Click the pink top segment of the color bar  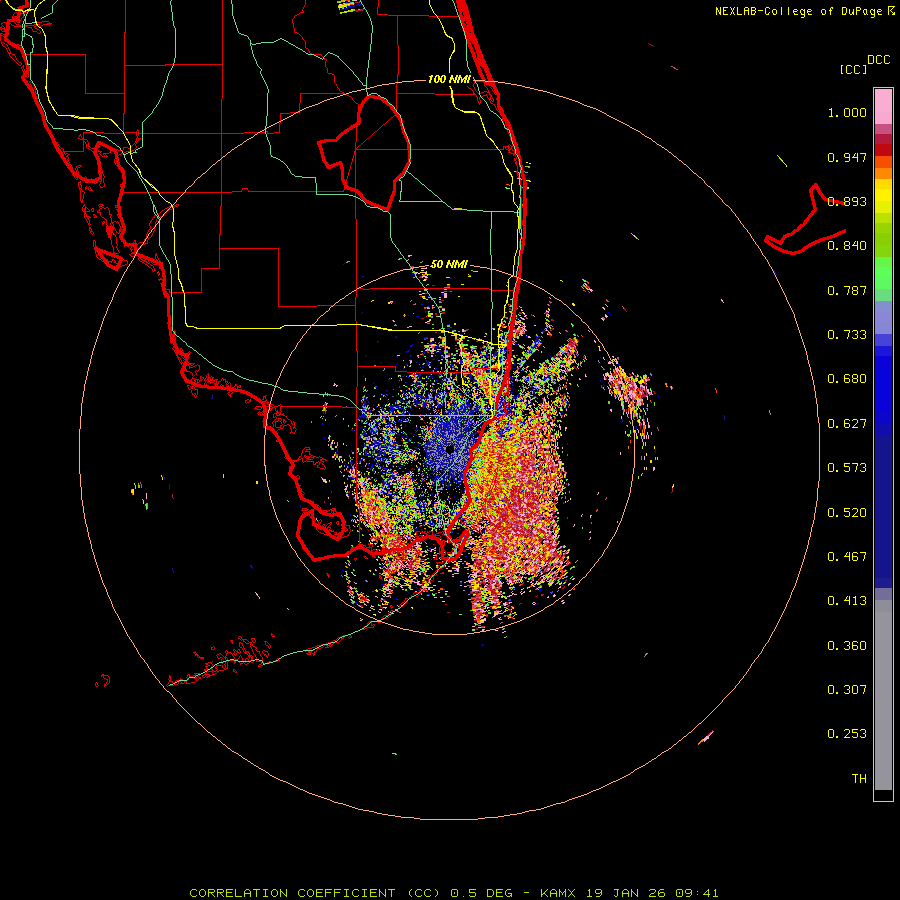(x=883, y=107)
